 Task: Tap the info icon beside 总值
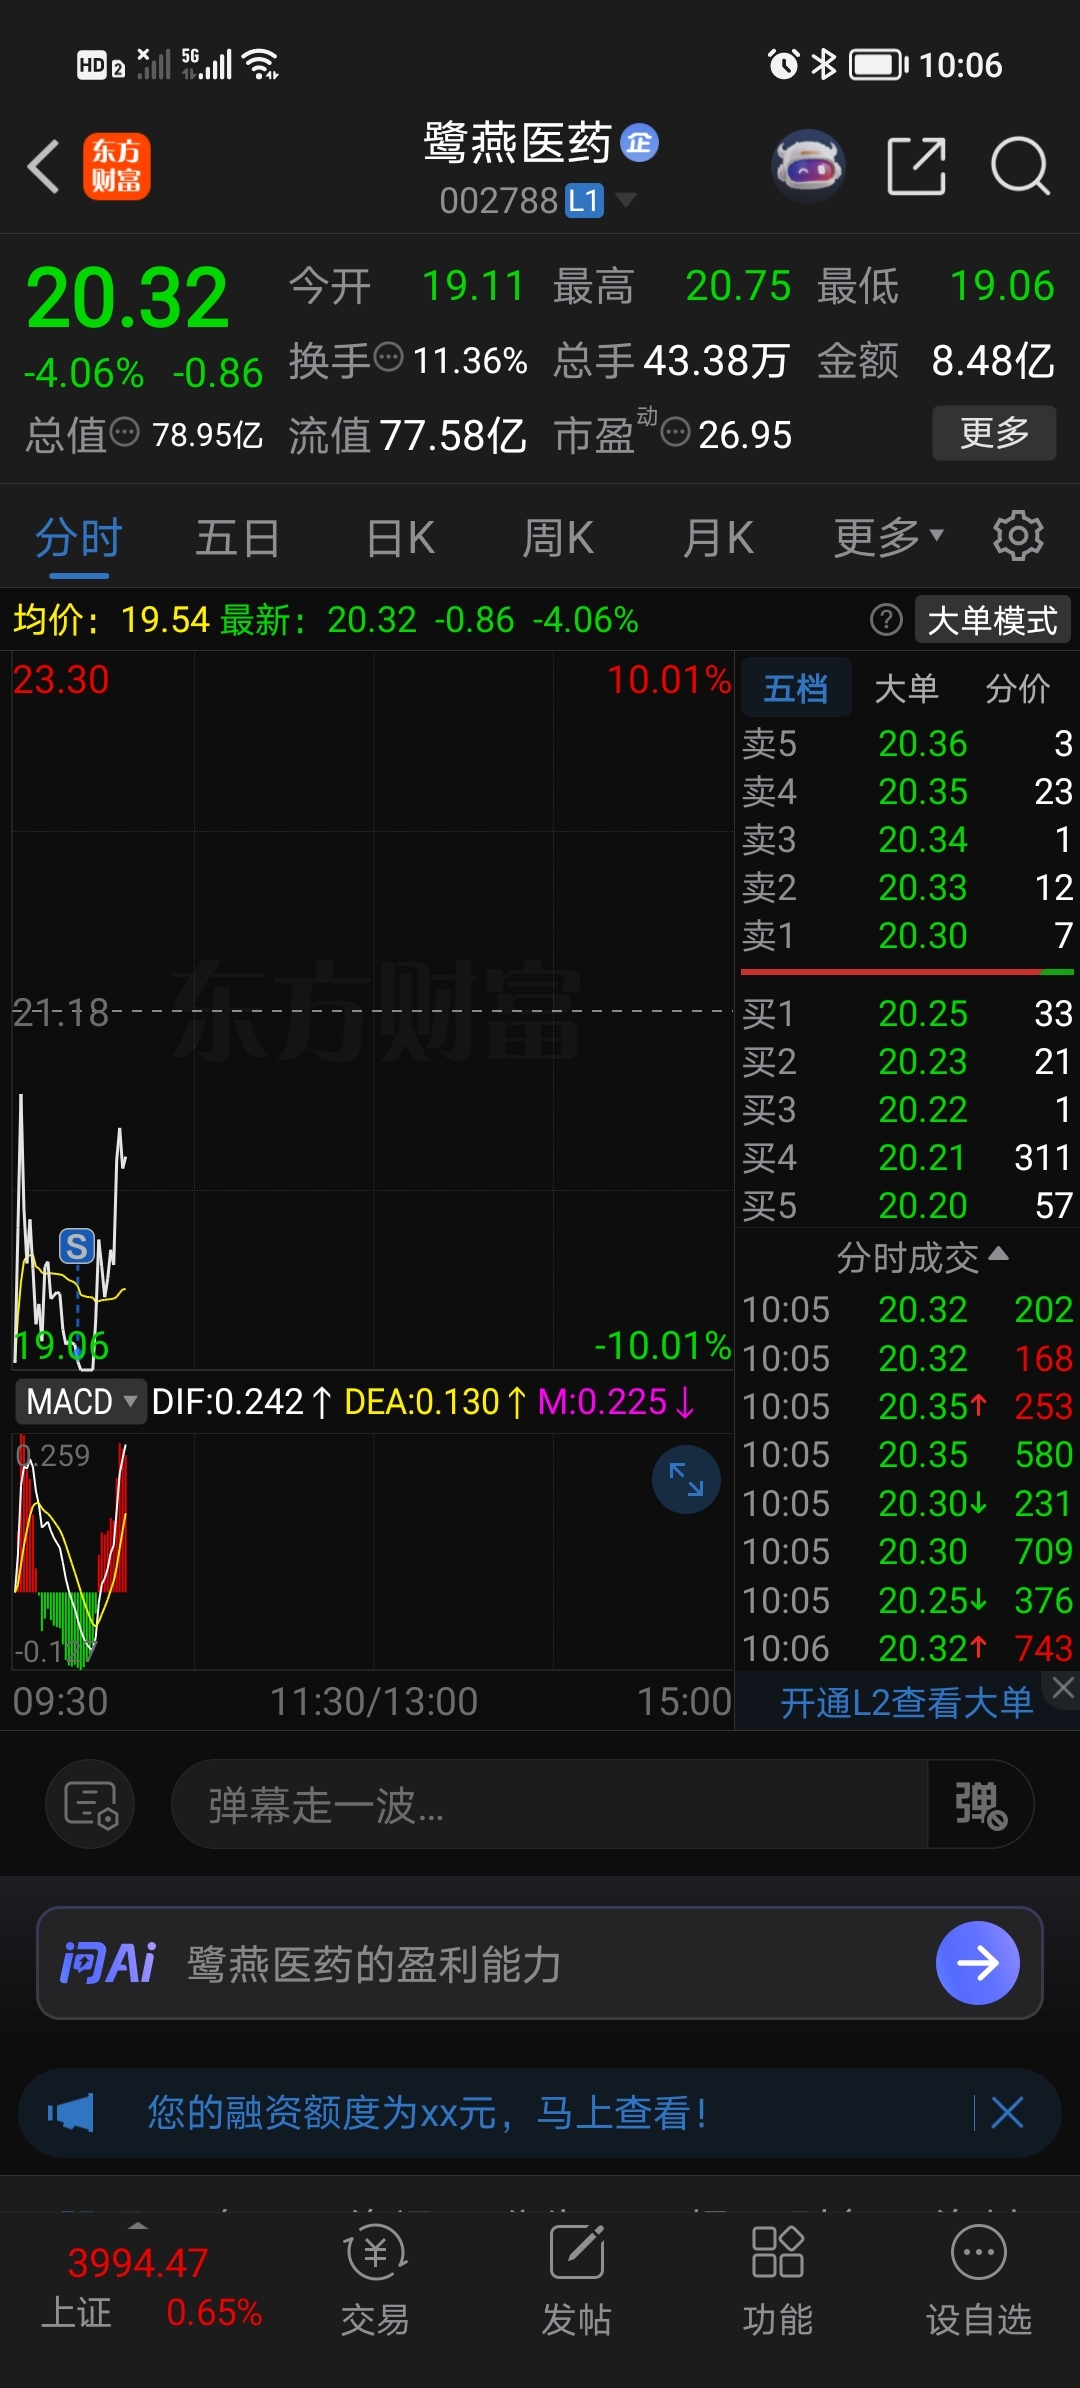124,432
